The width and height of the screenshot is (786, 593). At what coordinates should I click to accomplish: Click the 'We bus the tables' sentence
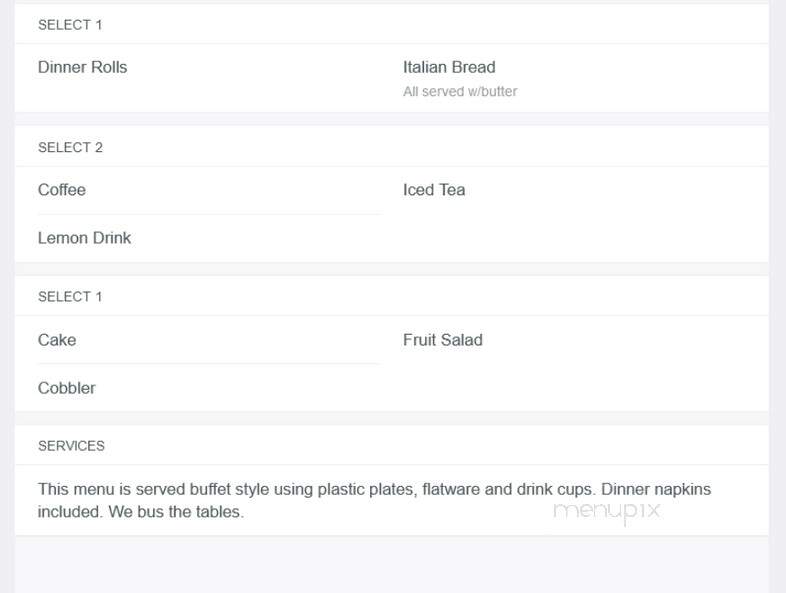tap(176, 512)
